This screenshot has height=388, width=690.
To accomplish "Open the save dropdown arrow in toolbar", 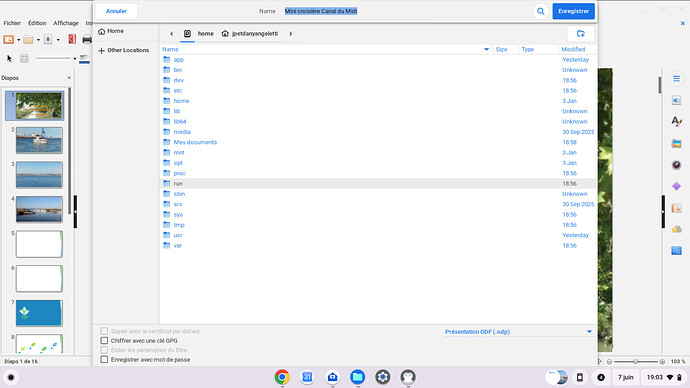I will [x=58, y=40].
